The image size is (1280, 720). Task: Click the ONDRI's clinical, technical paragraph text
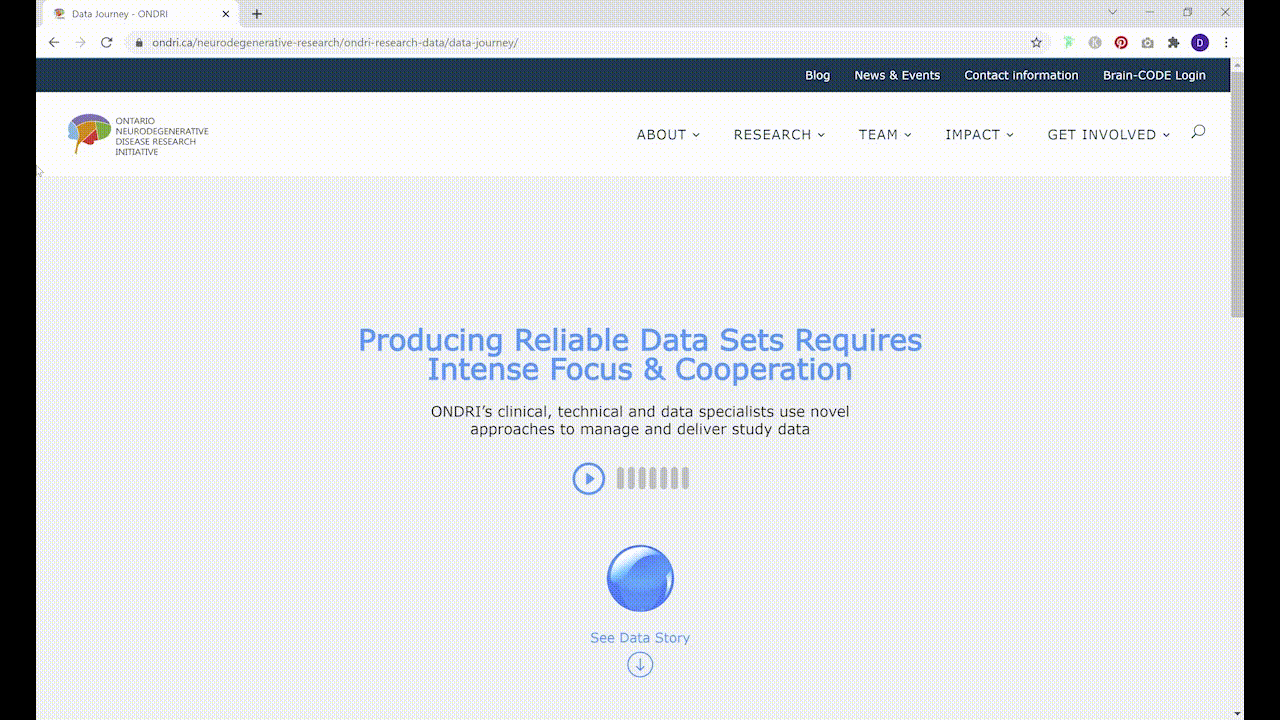(640, 420)
